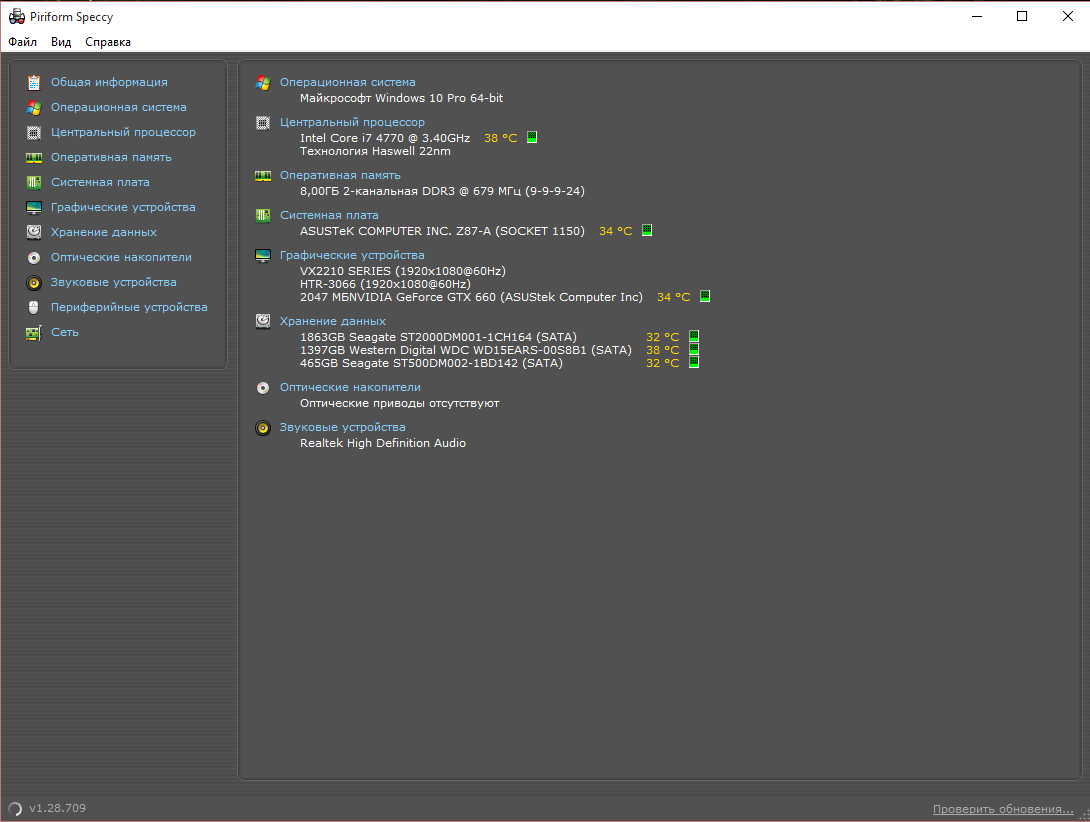
Task: Click ASUSTeK Z87-A motherboard line
Action: click(x=442, y=231)
